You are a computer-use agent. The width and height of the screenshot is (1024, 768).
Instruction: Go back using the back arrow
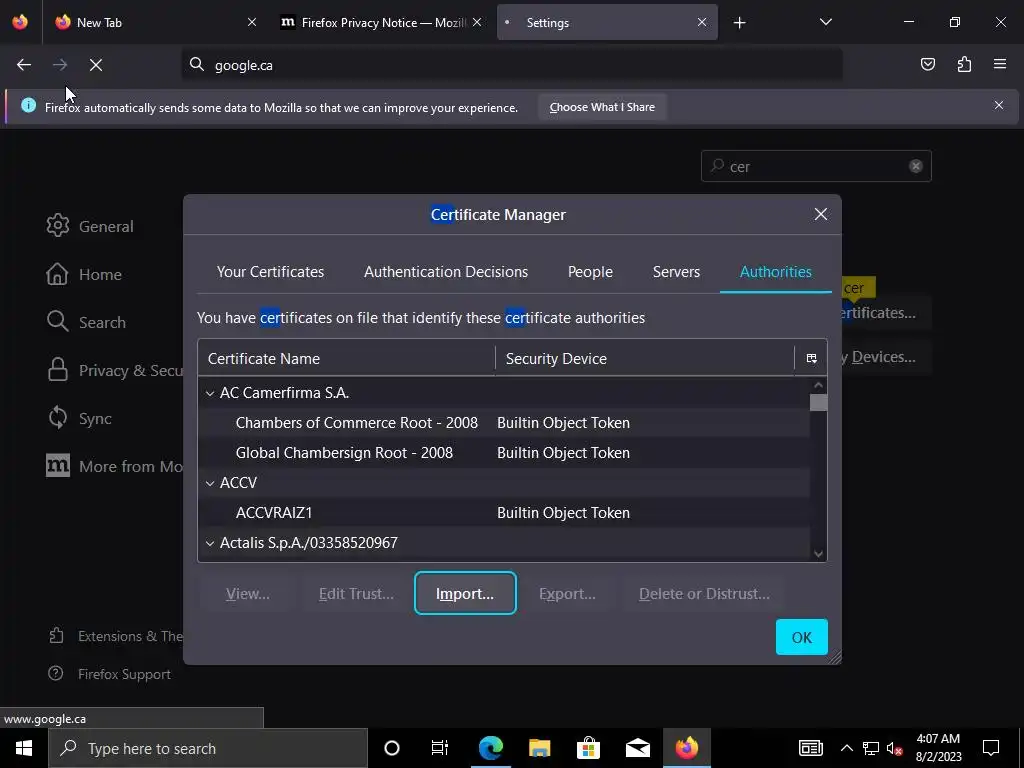click(x=24, y=65)
